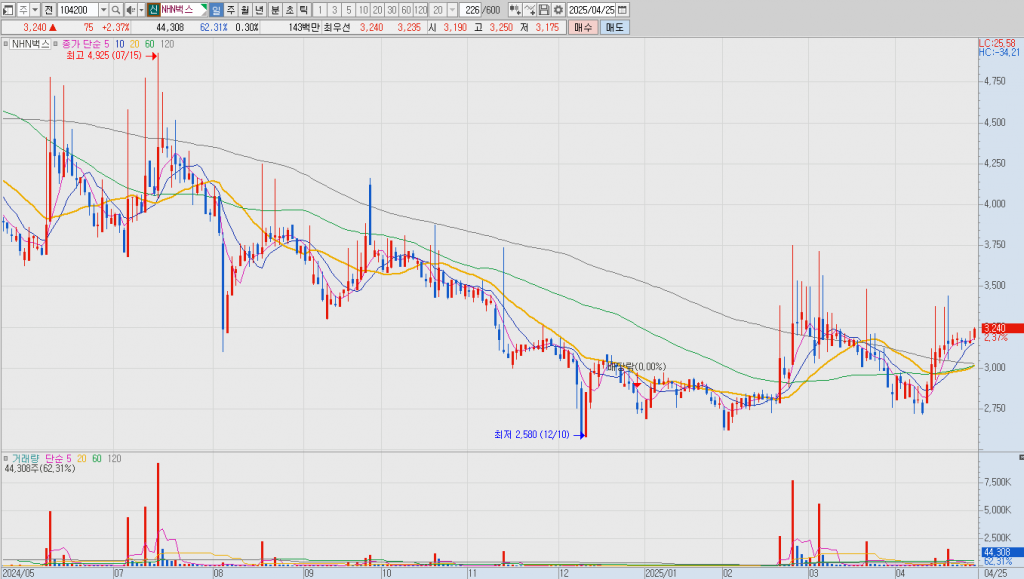Screen dimensions: 1024x579
Task: Click the candlestick chart type icon
Action: (x=514, y=10)
